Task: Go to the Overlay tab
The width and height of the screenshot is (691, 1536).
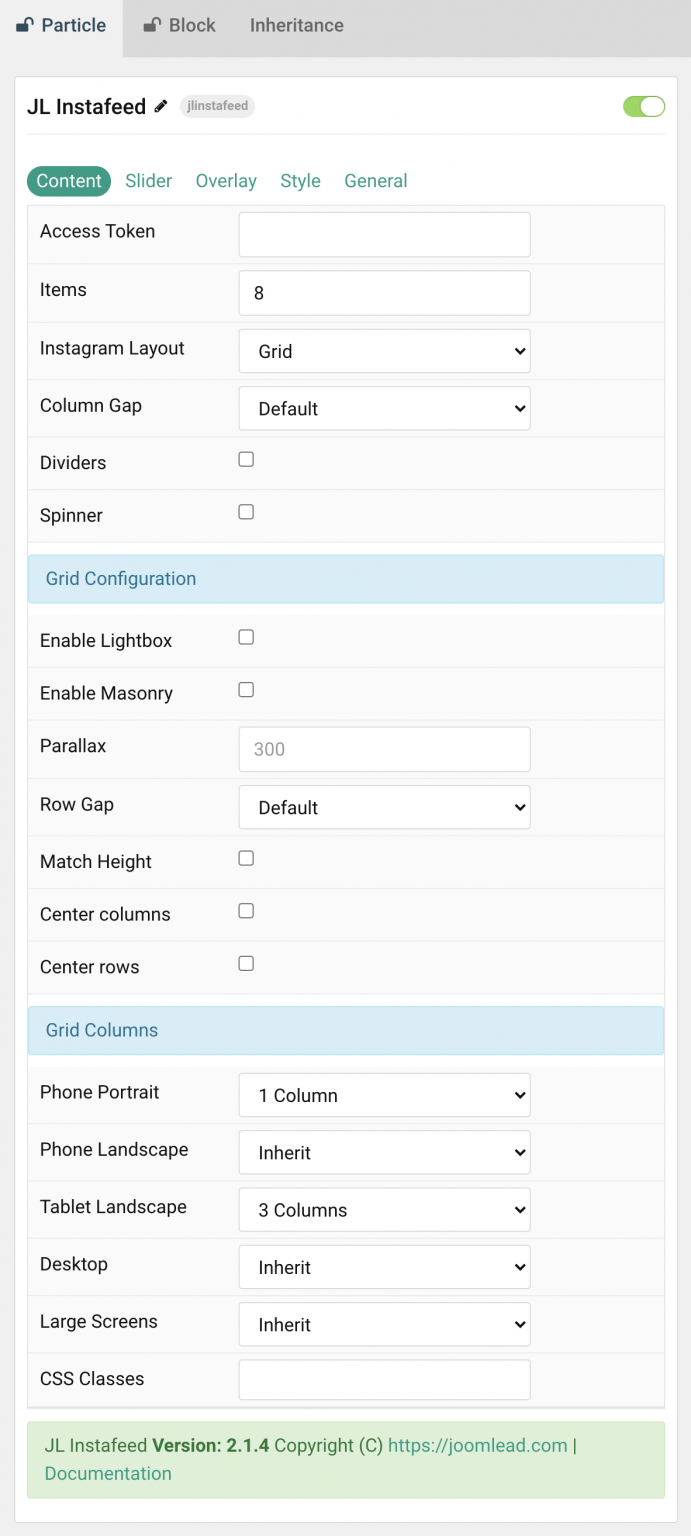Action: (x=226, y=181)
